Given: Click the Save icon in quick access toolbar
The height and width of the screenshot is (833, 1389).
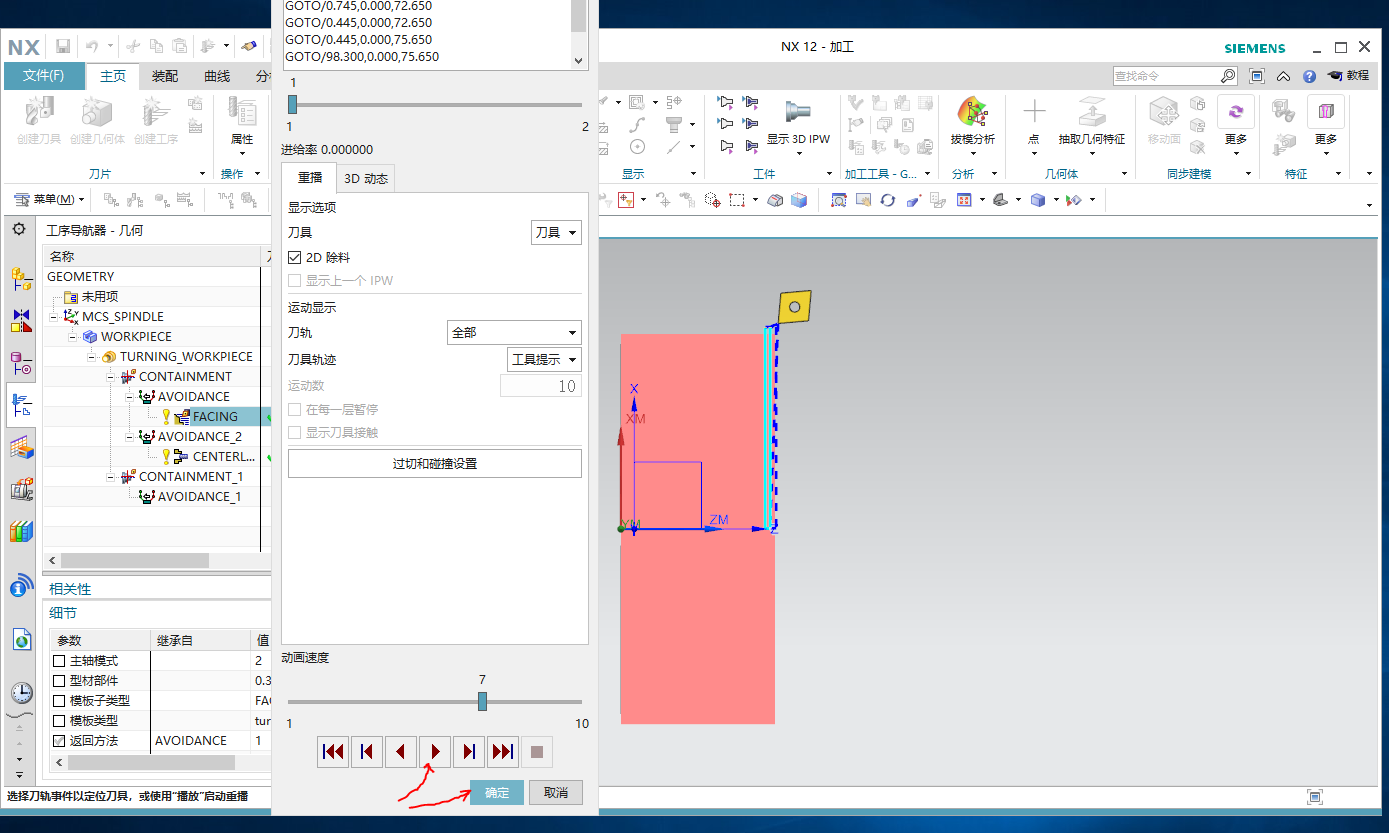Looking at the screenshot, I should point(63,46).
